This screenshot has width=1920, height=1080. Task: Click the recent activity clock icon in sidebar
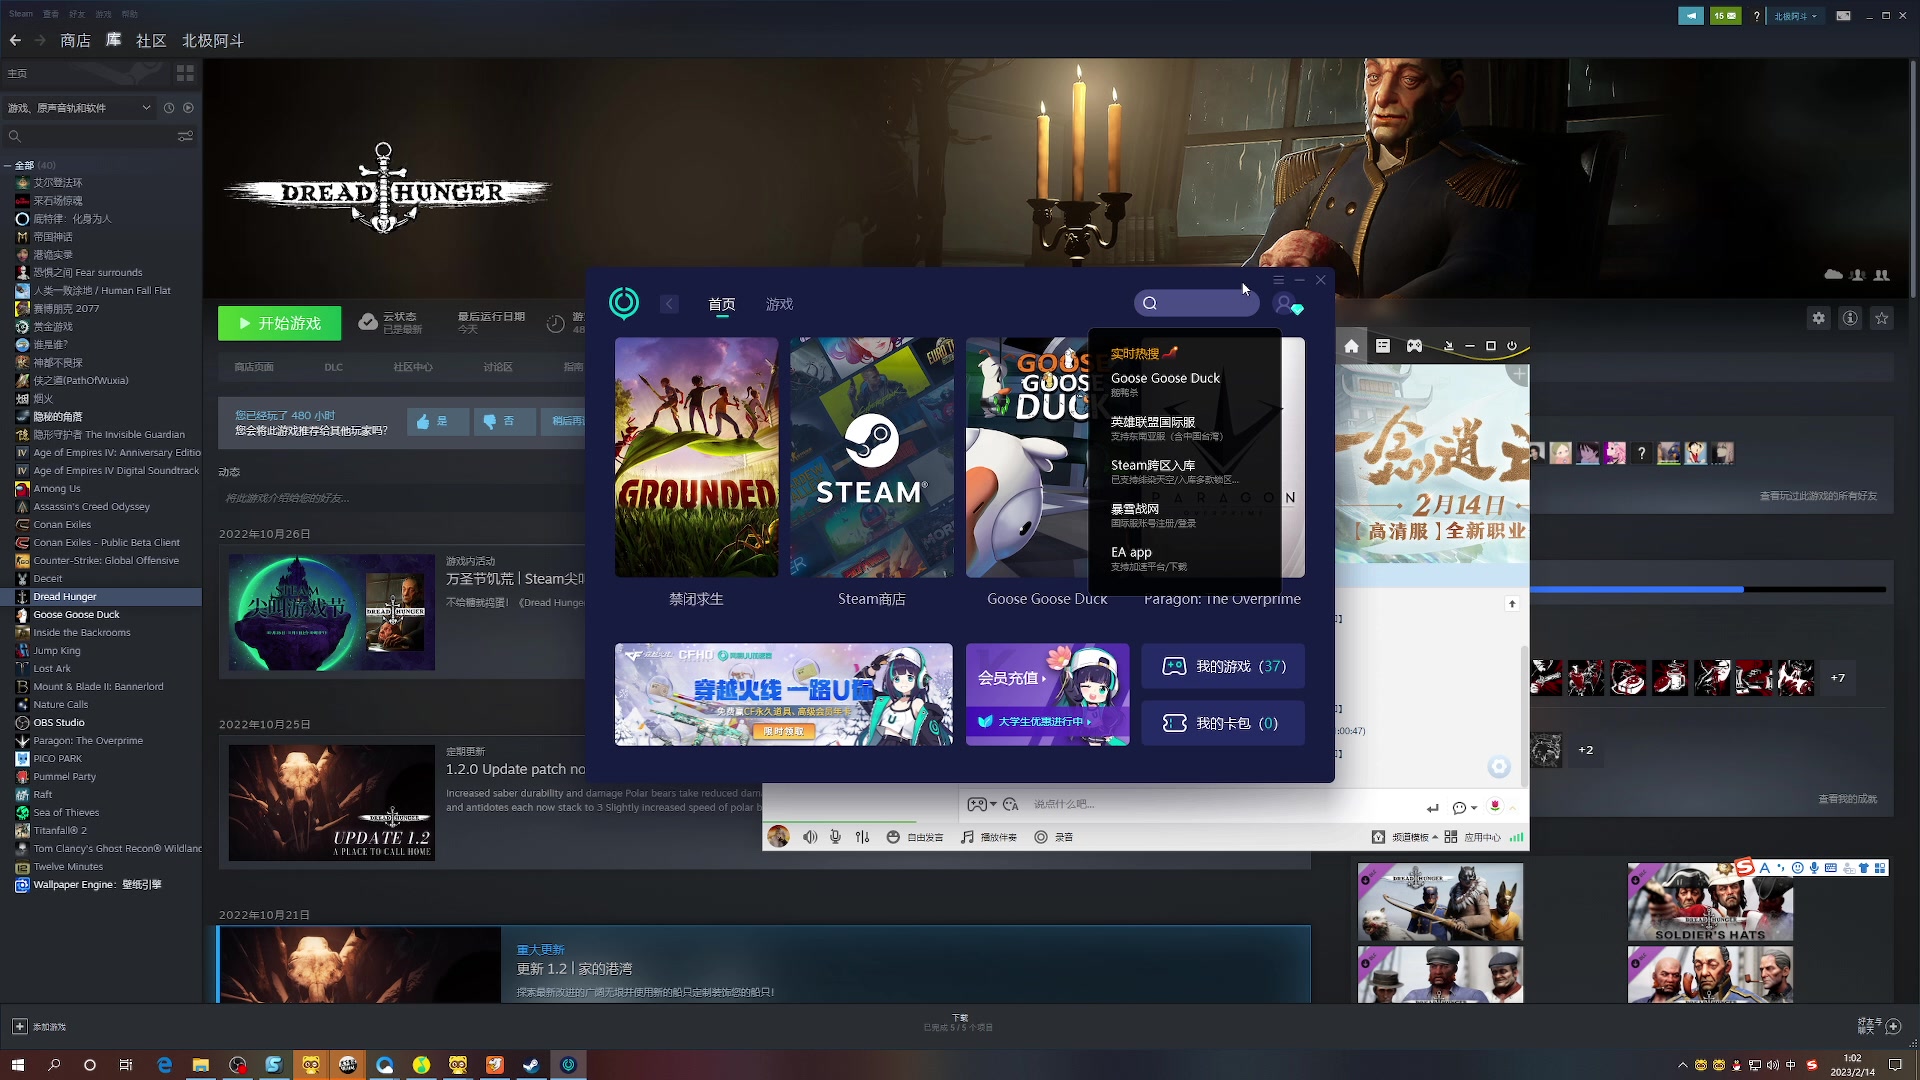pos(169,108)
